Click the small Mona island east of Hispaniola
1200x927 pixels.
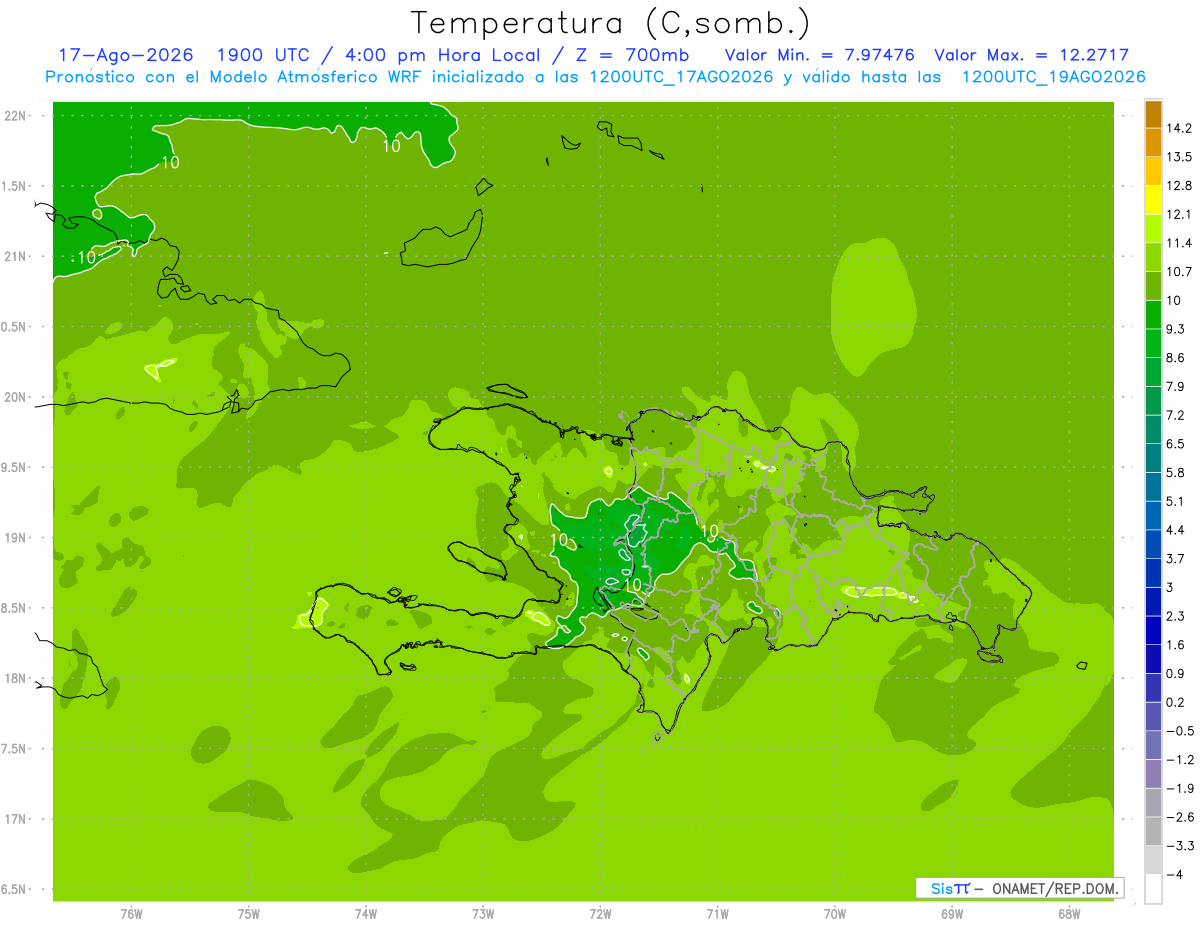tap(1081, 665)
